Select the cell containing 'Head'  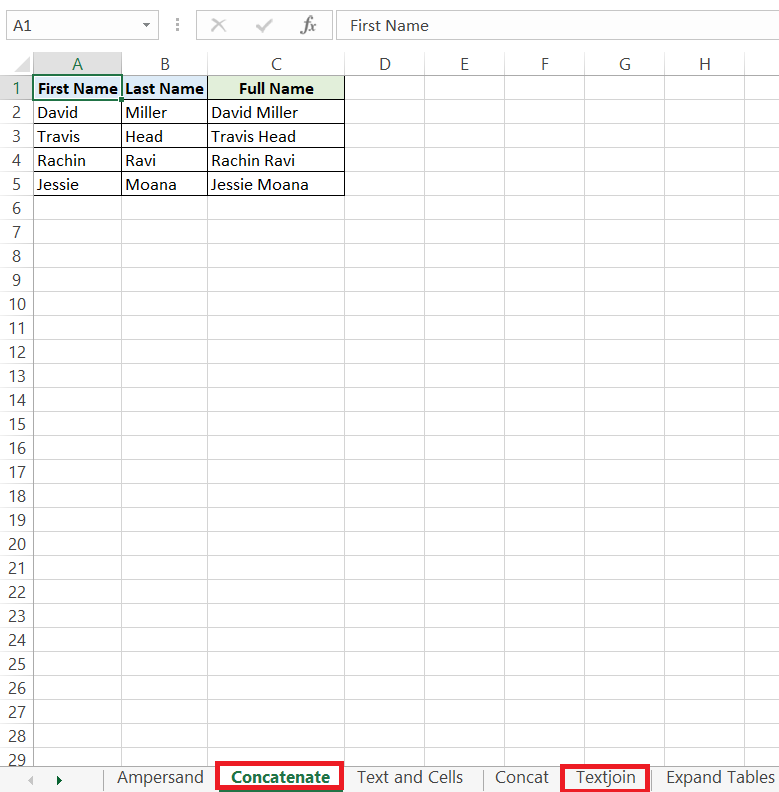click(165, 136)
